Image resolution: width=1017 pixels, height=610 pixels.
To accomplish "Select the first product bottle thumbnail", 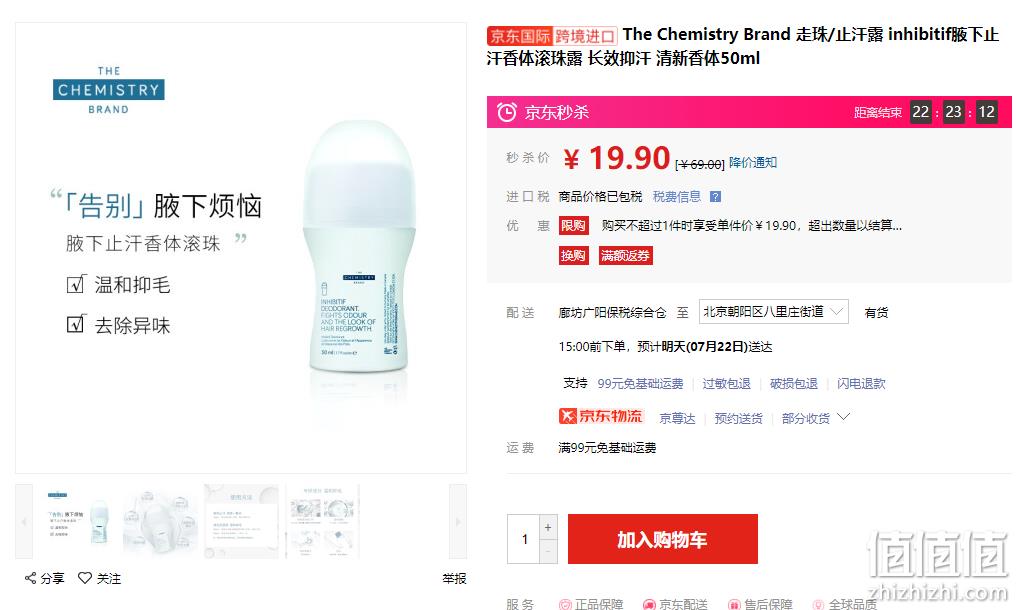I will (77, 521).
